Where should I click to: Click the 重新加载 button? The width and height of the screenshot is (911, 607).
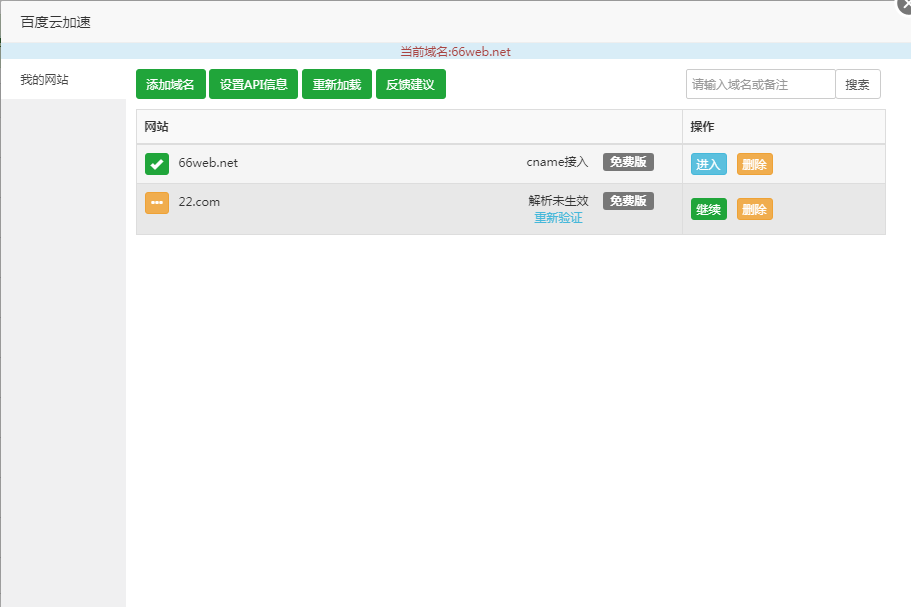click(337, 84)
